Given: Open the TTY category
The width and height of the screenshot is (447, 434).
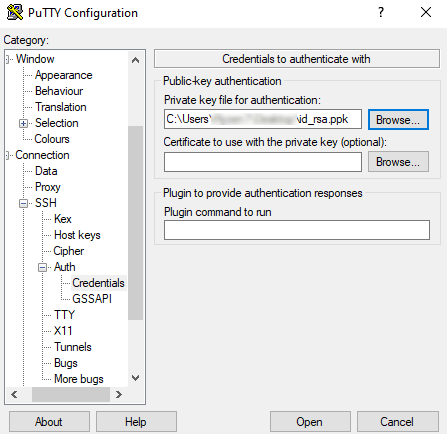Looking at the screenshot, I should 64,315.
